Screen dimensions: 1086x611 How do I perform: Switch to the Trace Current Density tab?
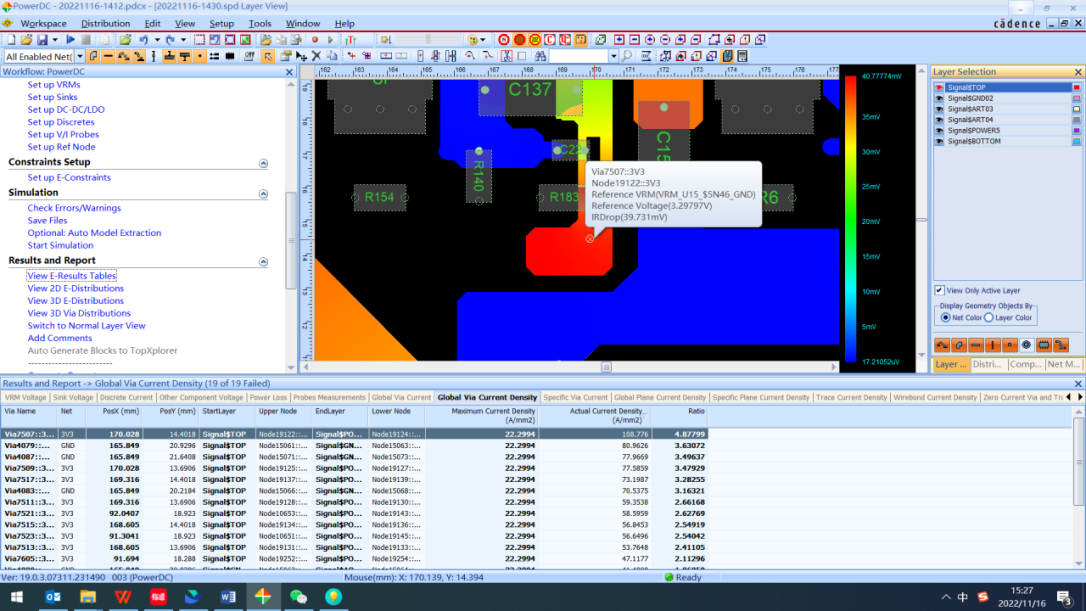(851, 398)
